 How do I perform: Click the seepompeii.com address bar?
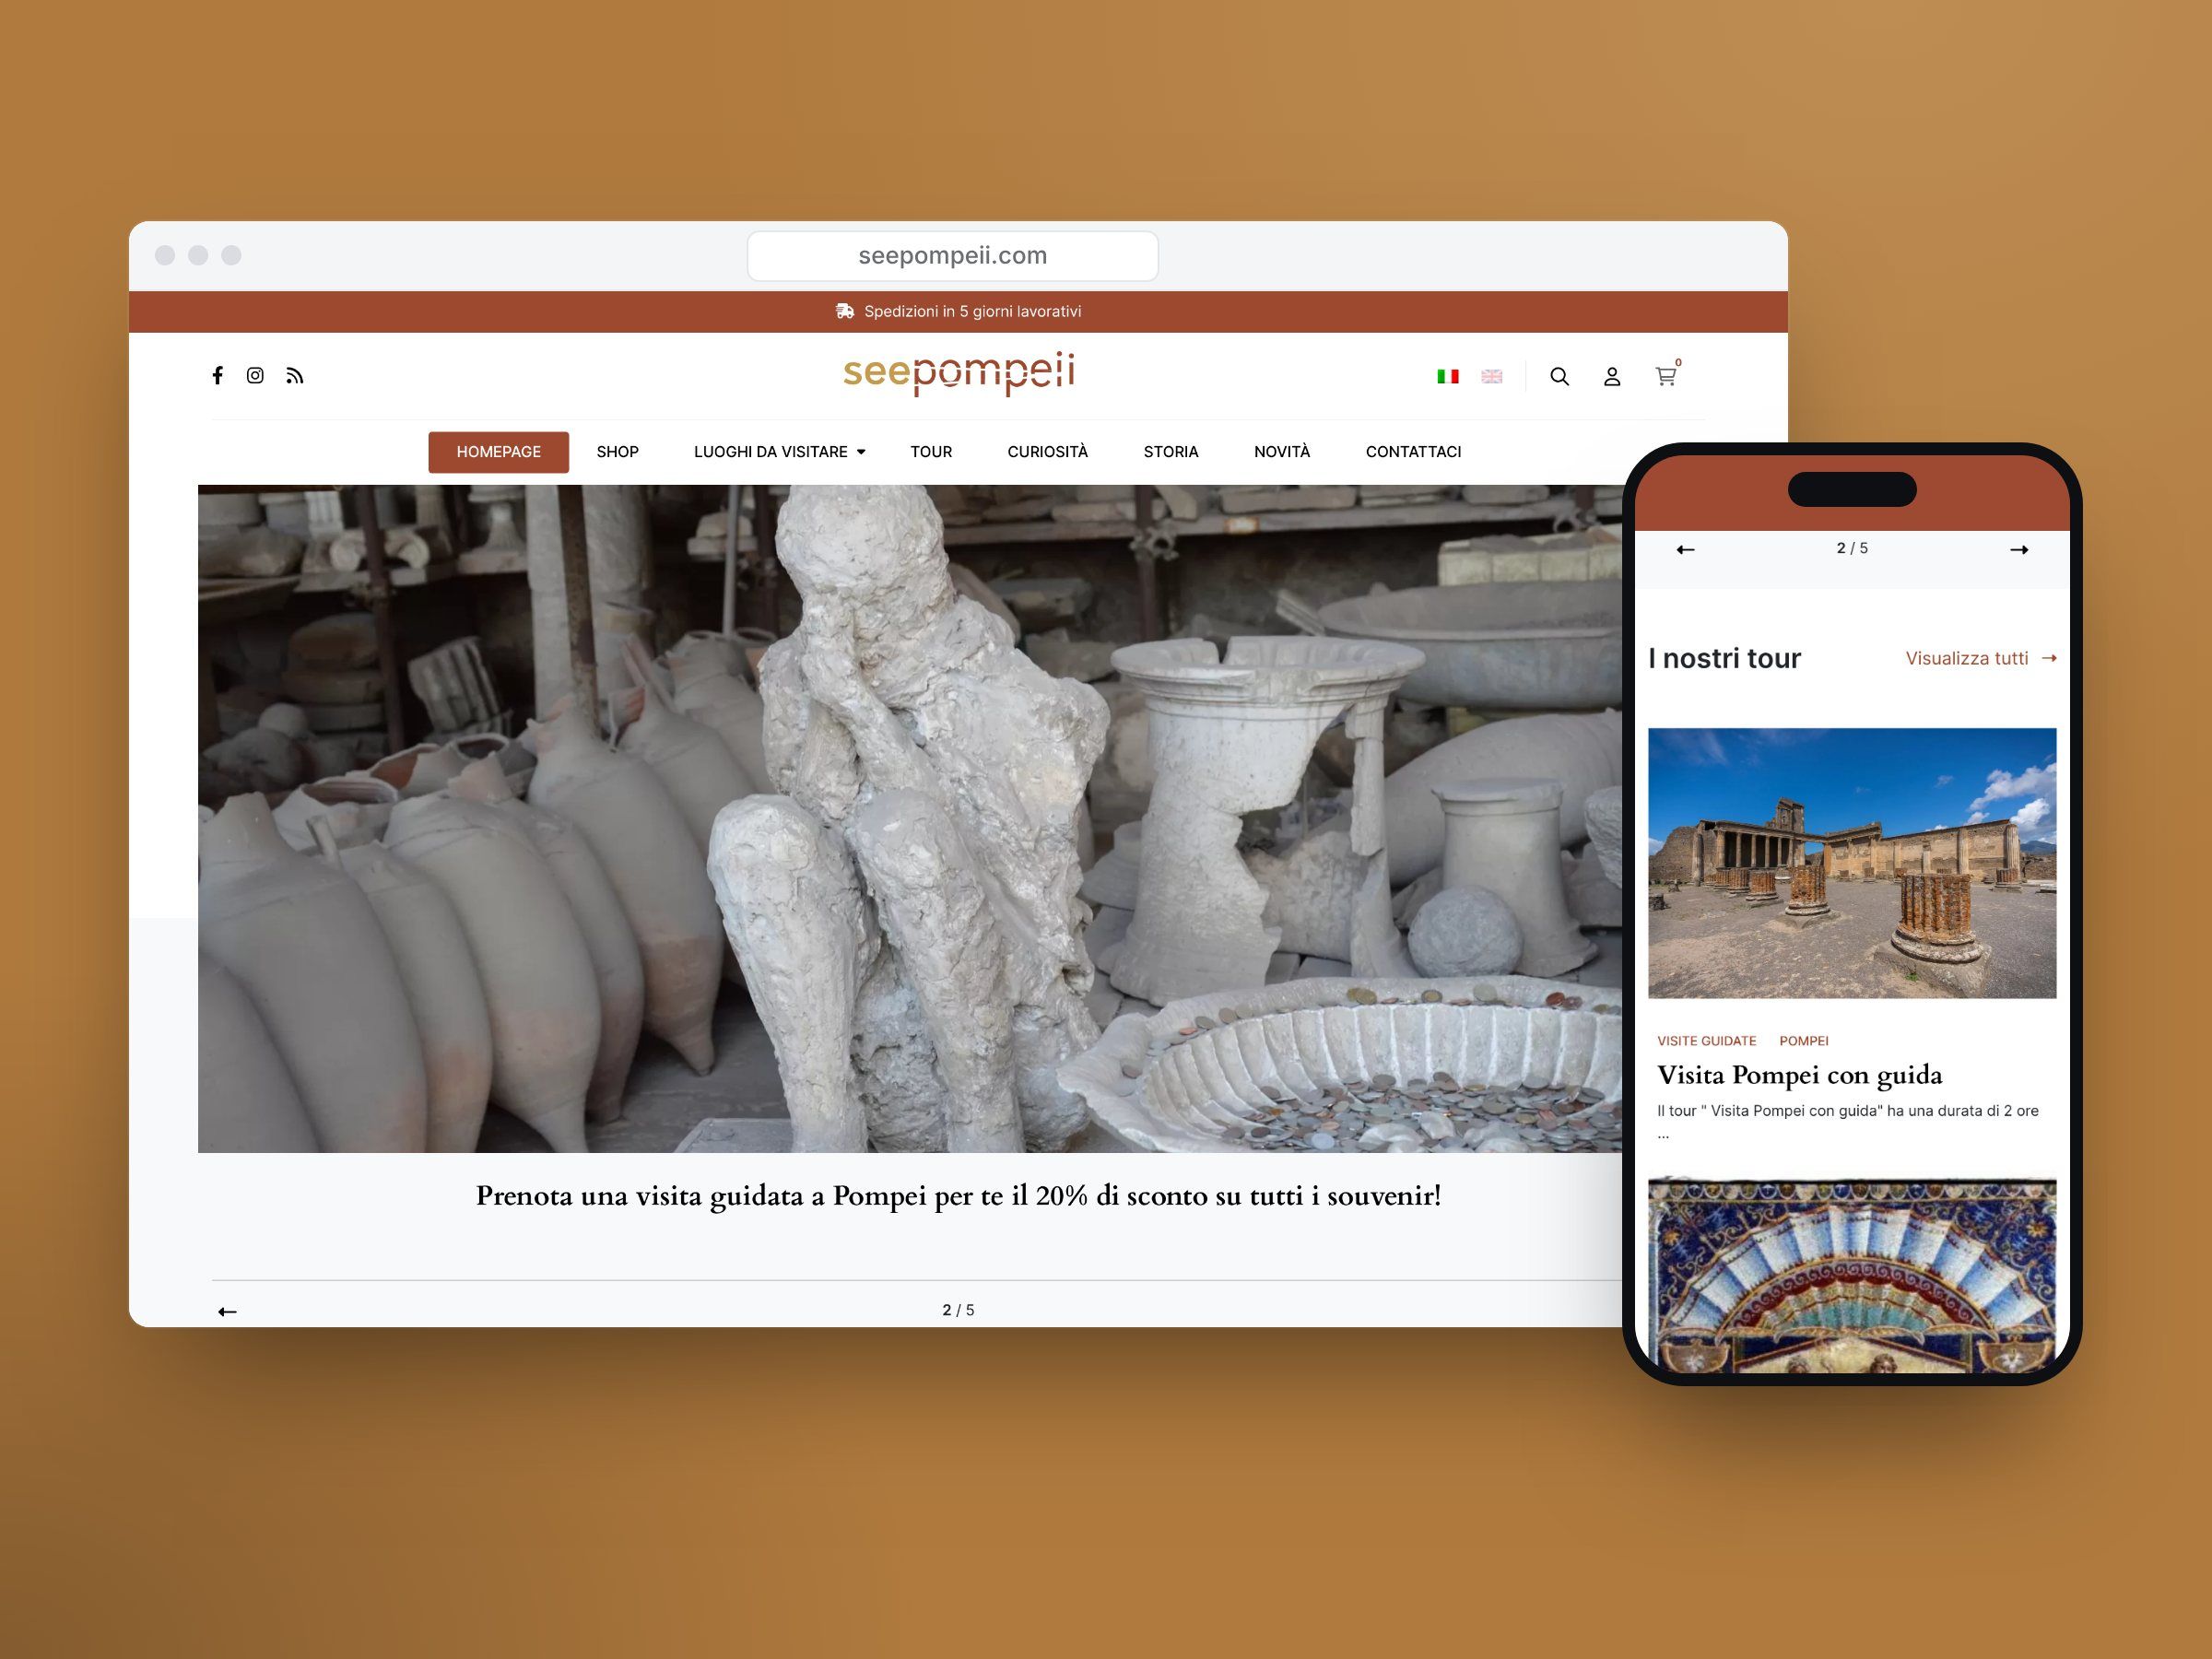[x=952, y=256]
